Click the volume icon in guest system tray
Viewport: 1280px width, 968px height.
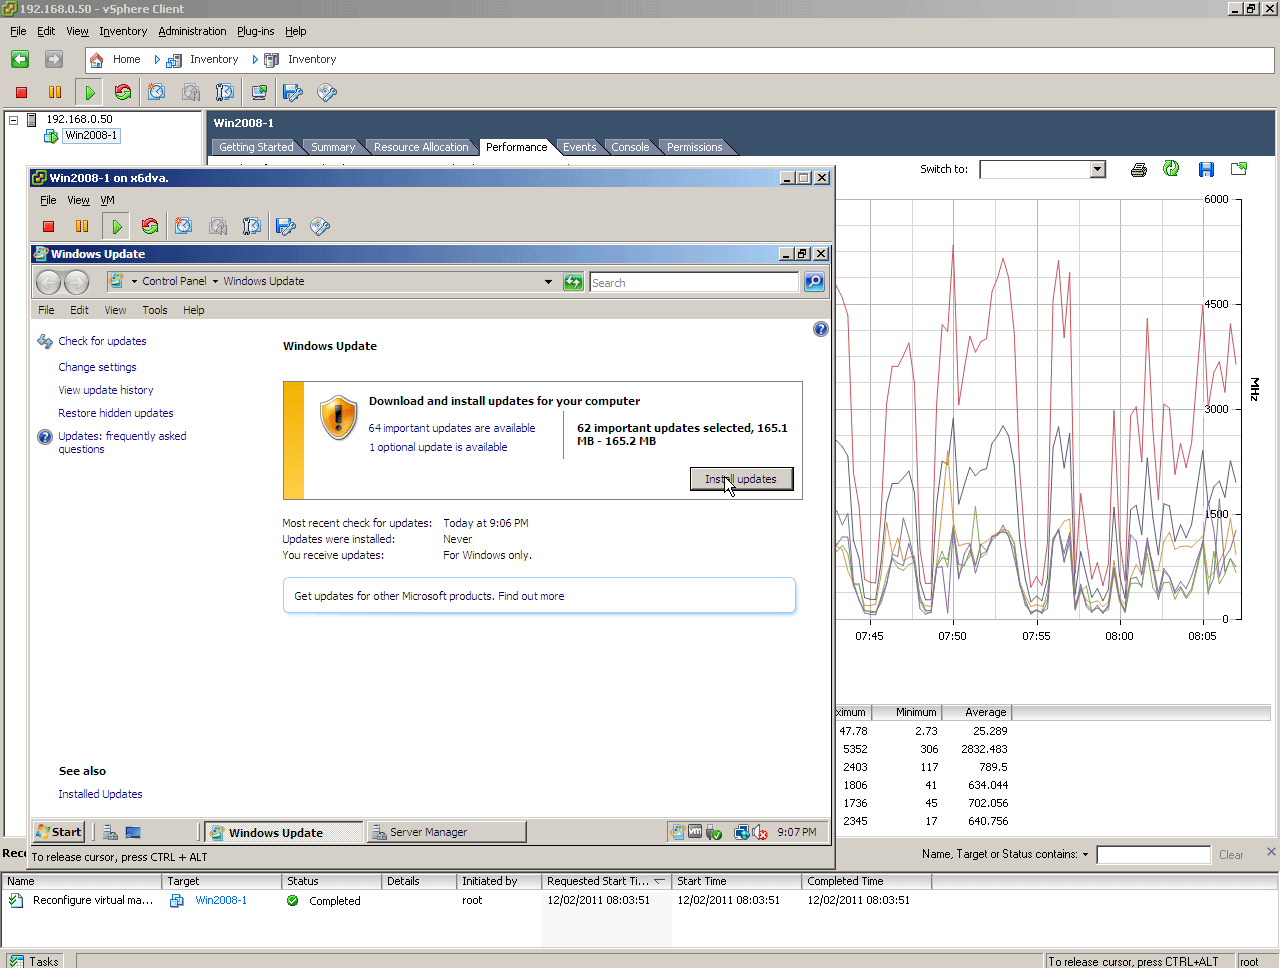pos(759,832)
